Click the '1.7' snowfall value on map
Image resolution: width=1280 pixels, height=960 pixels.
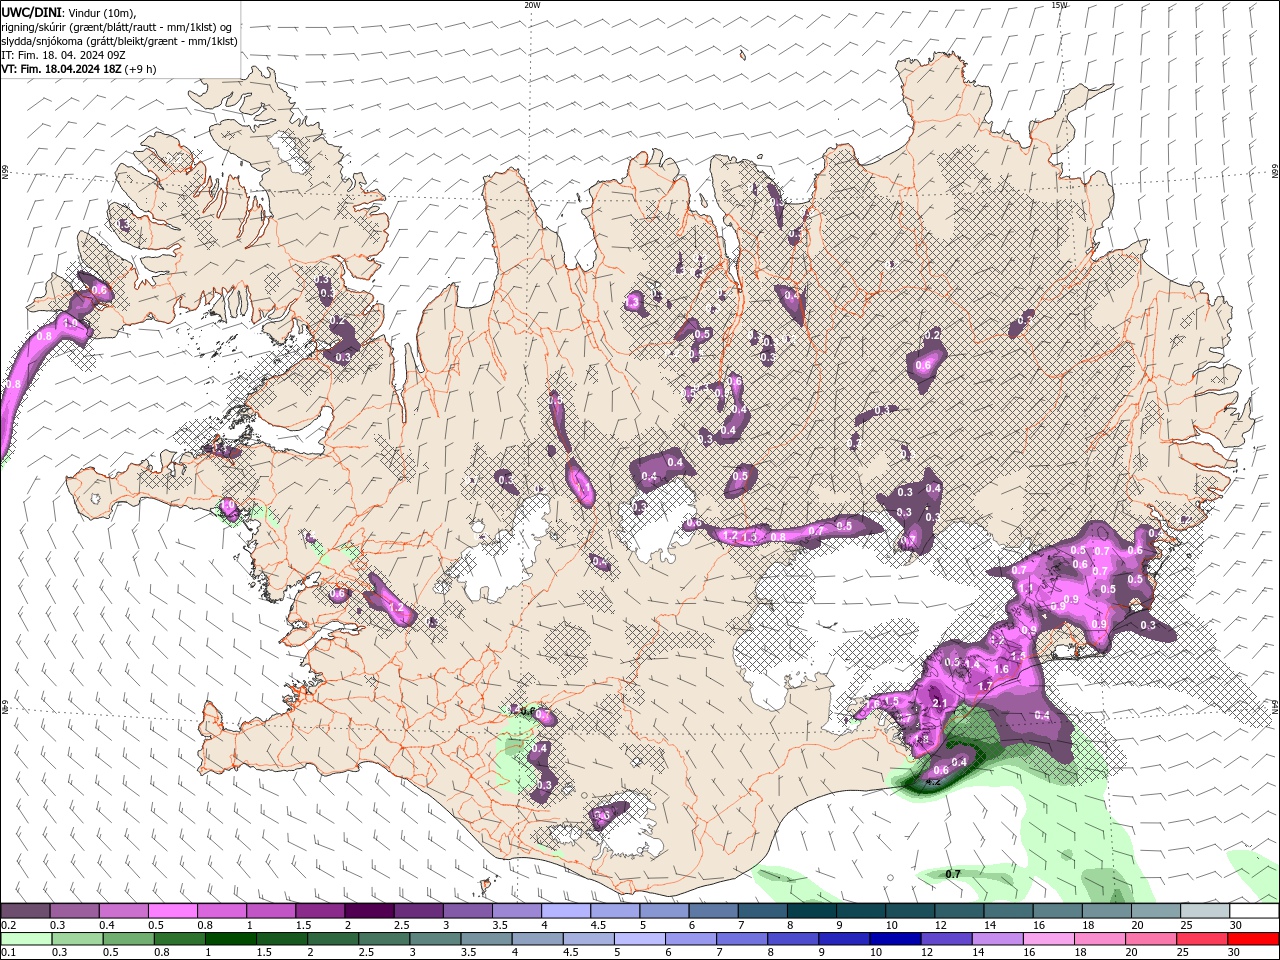point(984,687)
